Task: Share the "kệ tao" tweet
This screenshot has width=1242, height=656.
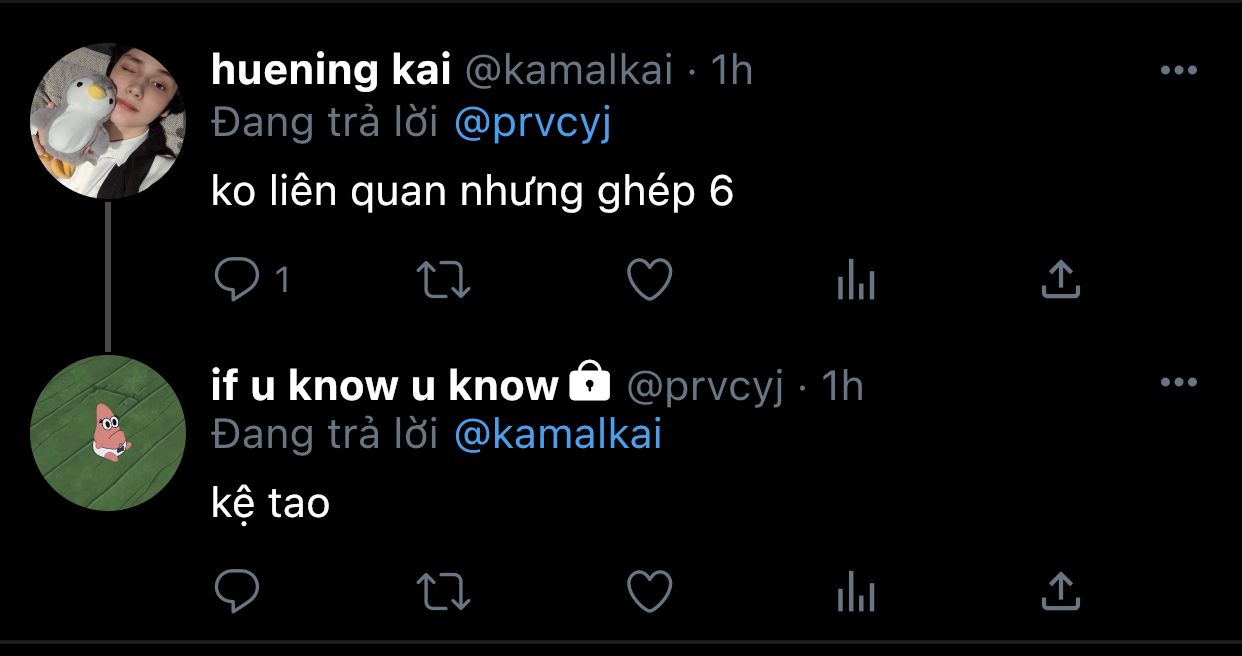Action: [1061, 591]
